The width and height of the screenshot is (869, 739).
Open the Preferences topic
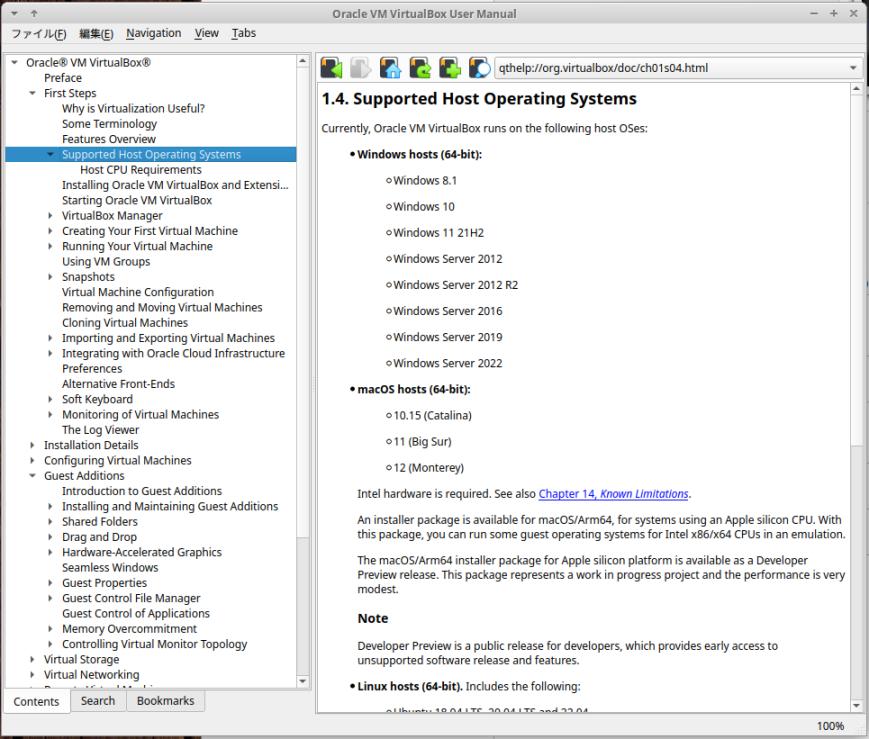coord(92,368)
